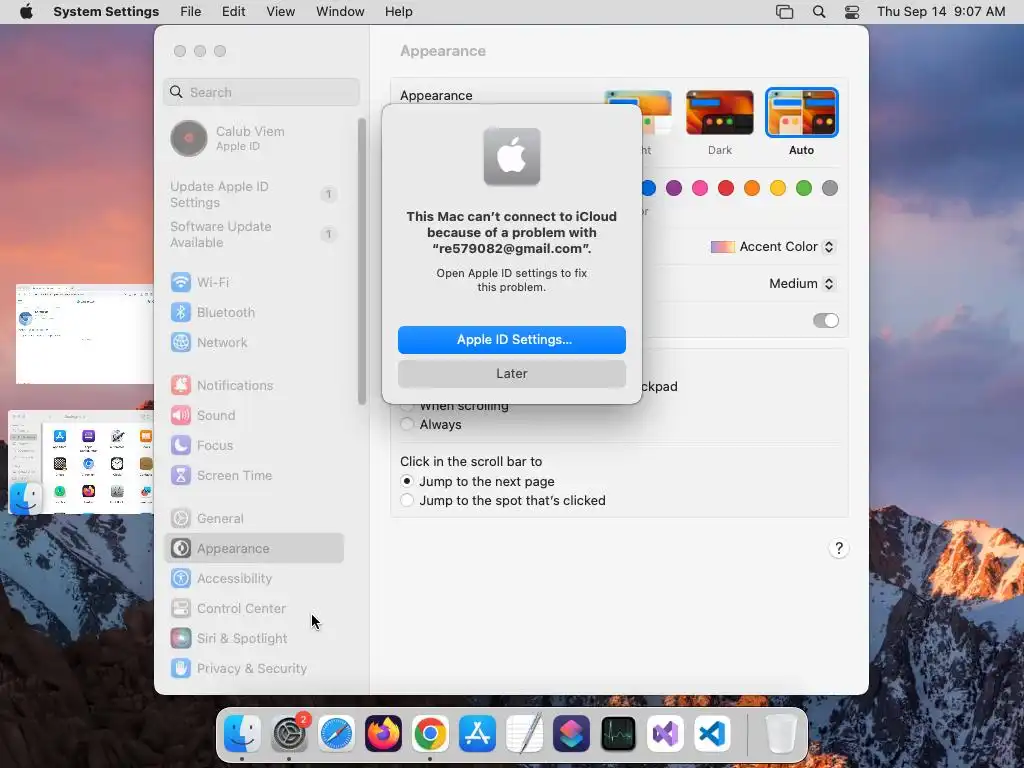Launch Visual Studio Code from Dock
Viewport: 1024px width, 768px height.
click(x=712, y=734)
